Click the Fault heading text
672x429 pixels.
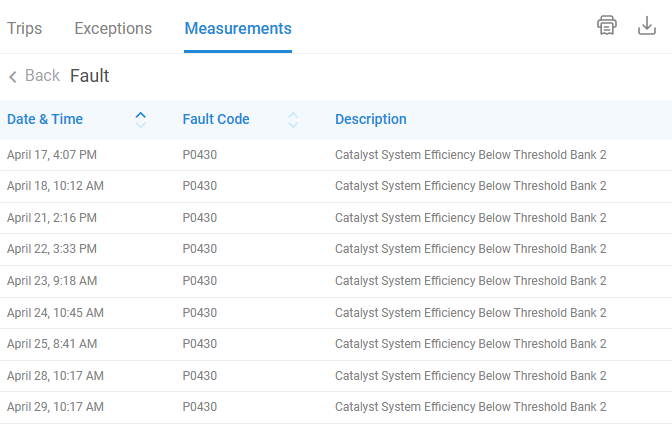90,76
